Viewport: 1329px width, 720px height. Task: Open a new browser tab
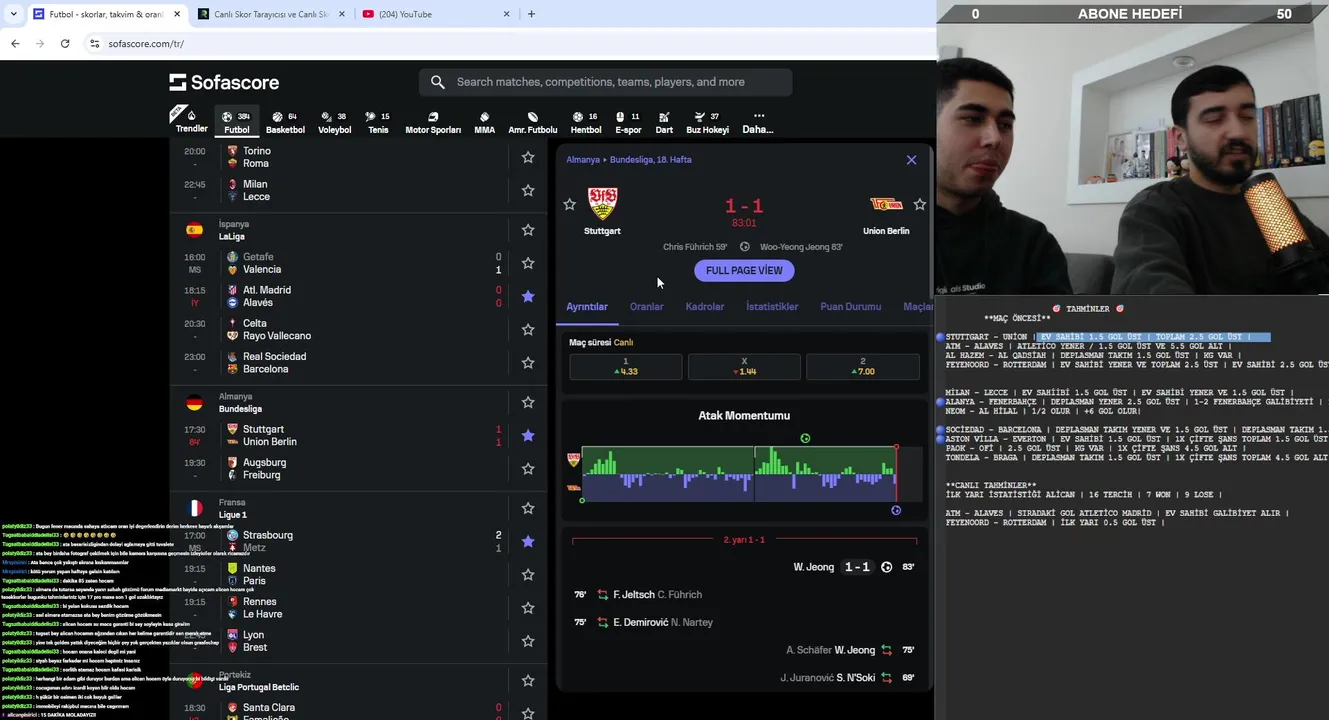tap(531, 14)
